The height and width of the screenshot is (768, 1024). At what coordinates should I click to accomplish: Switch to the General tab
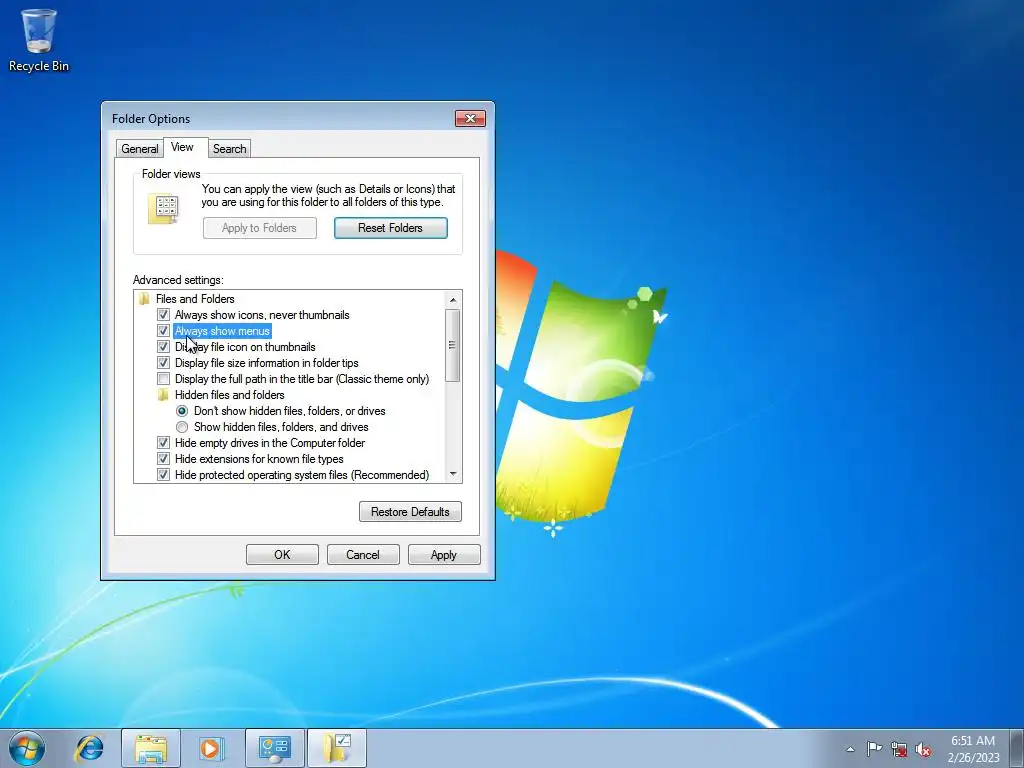[x=140, y=149]
